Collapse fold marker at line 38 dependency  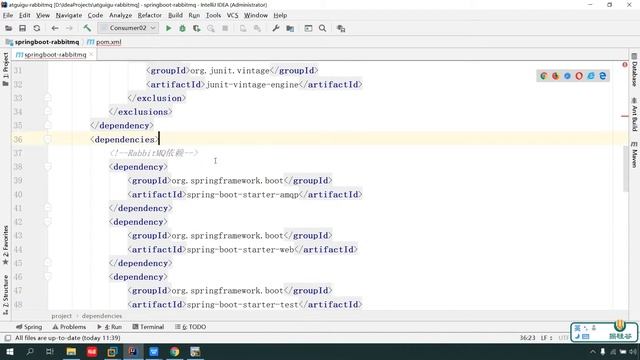tap(48, 167)
